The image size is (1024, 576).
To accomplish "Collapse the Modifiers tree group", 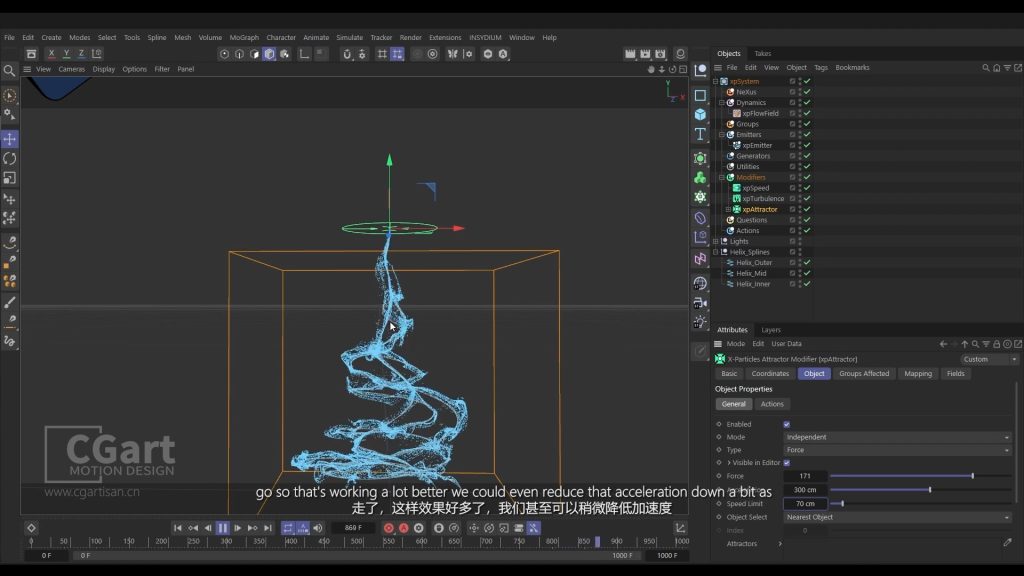I will [x=722, y=178].
